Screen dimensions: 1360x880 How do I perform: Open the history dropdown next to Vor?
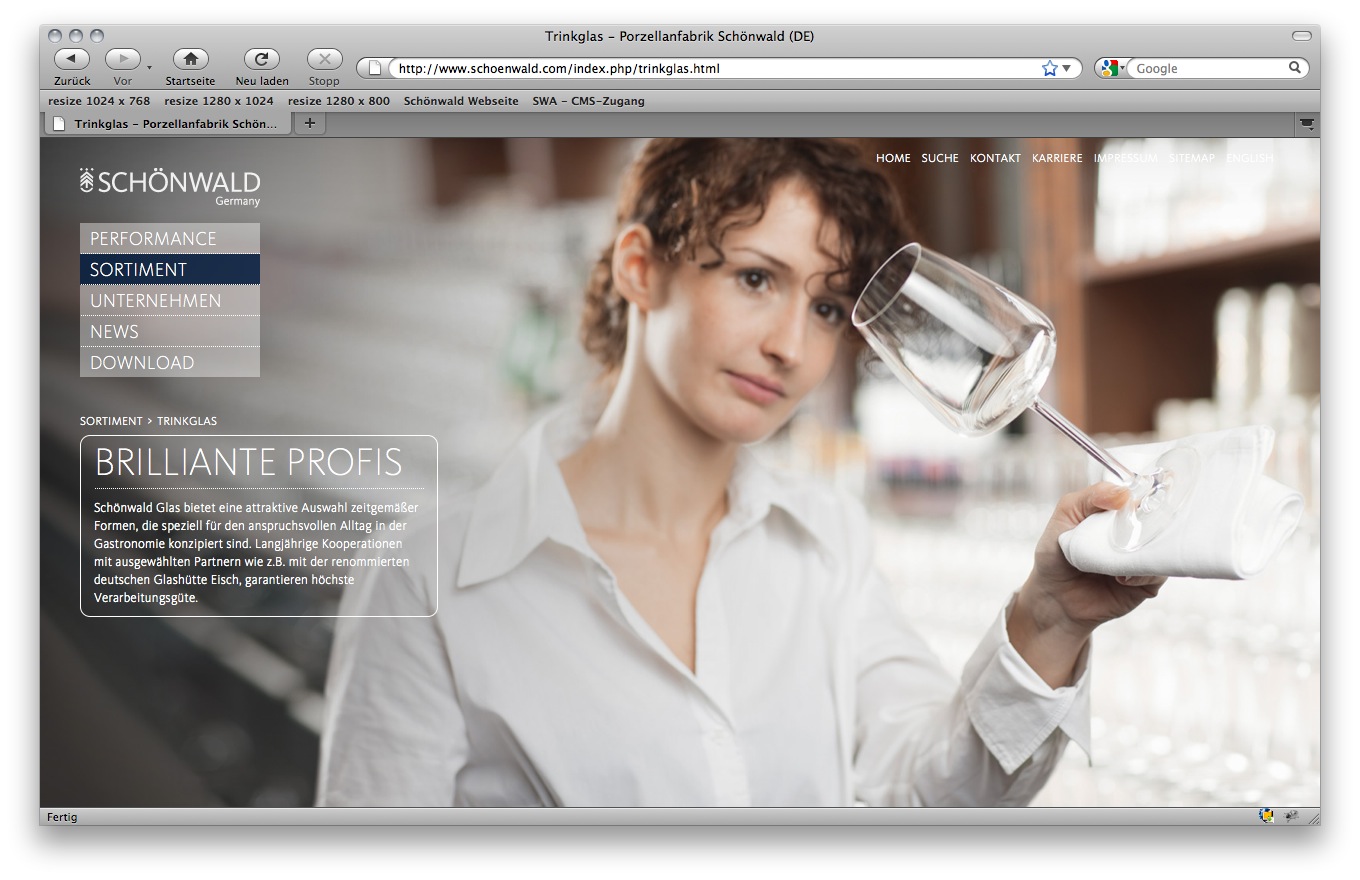click(150, 68)
